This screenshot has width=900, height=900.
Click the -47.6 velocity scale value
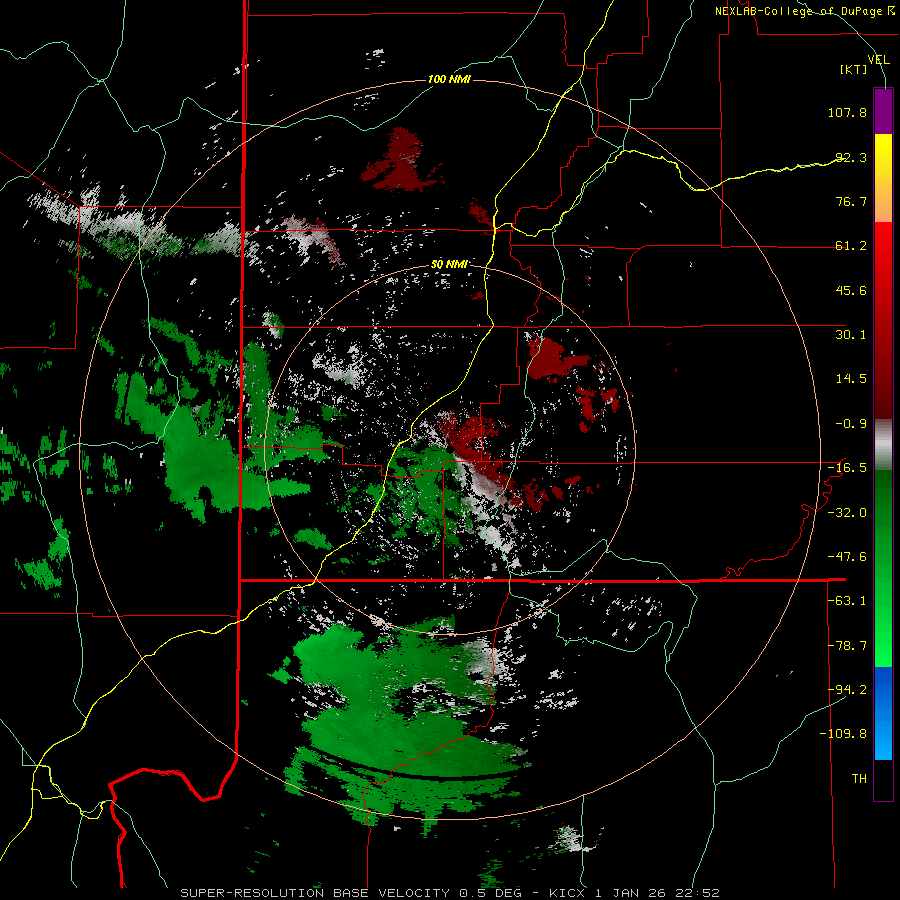(x=847, y=557)
